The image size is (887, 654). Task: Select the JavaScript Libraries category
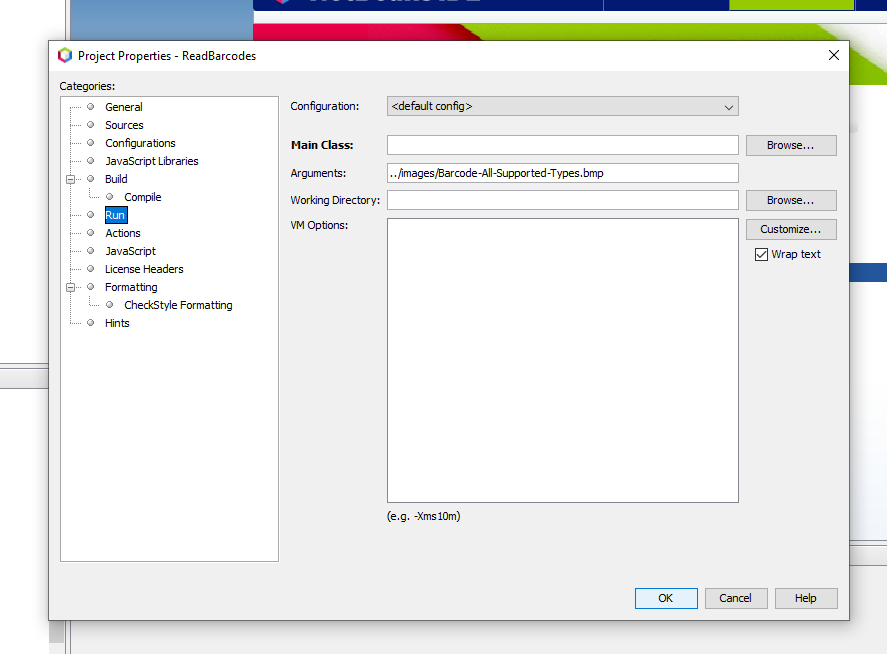click(x=151, y=161)
